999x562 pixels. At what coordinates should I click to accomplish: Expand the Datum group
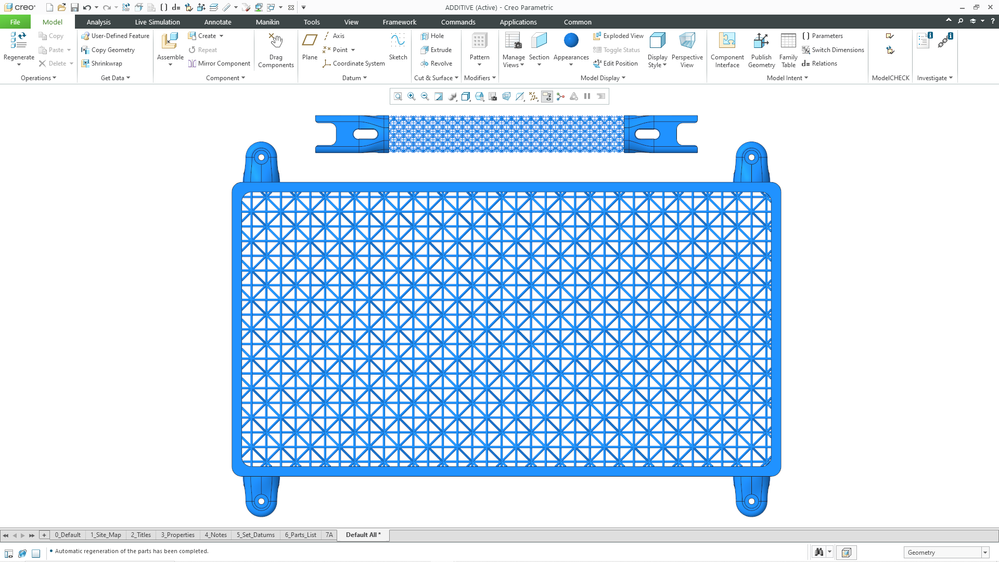pyautogui.click(x=354, y=78)
